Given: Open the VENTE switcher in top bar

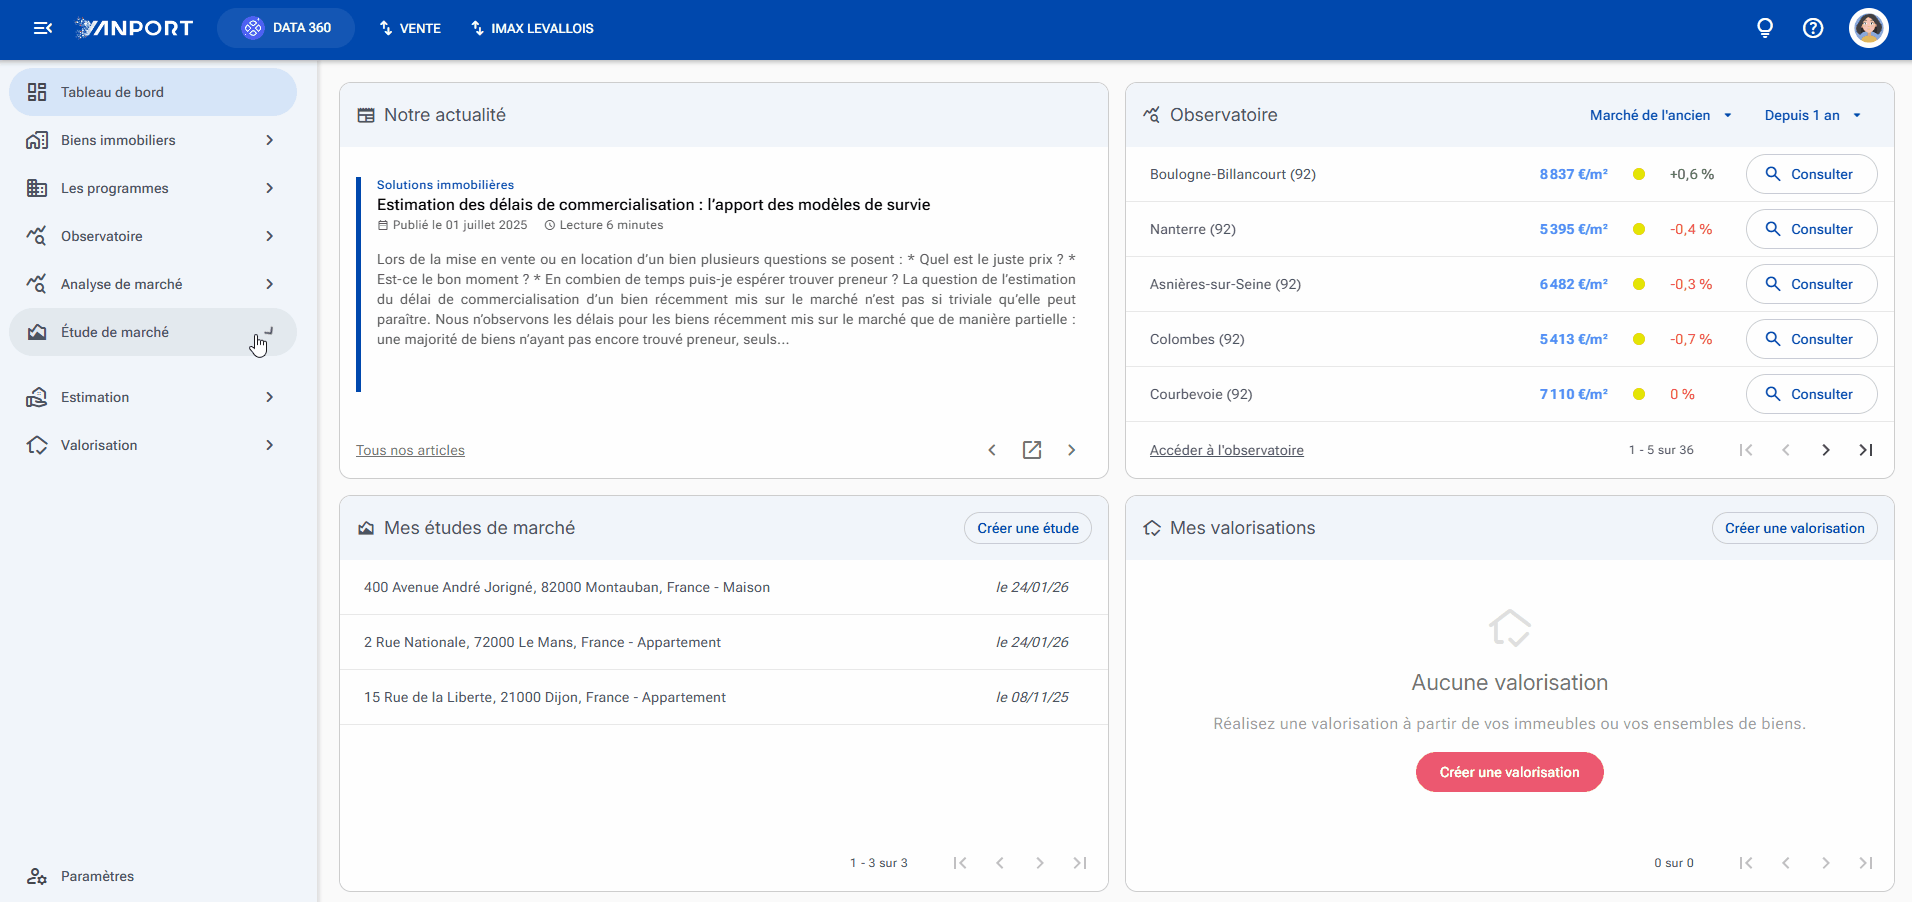Looking at the screenshot, I should pos(410,28).
